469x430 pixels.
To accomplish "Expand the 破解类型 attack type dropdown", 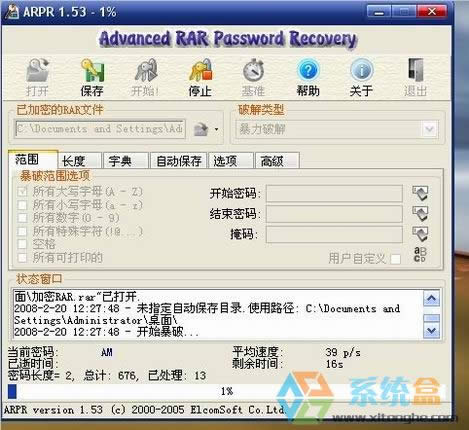I will click(x=429, y=129).
